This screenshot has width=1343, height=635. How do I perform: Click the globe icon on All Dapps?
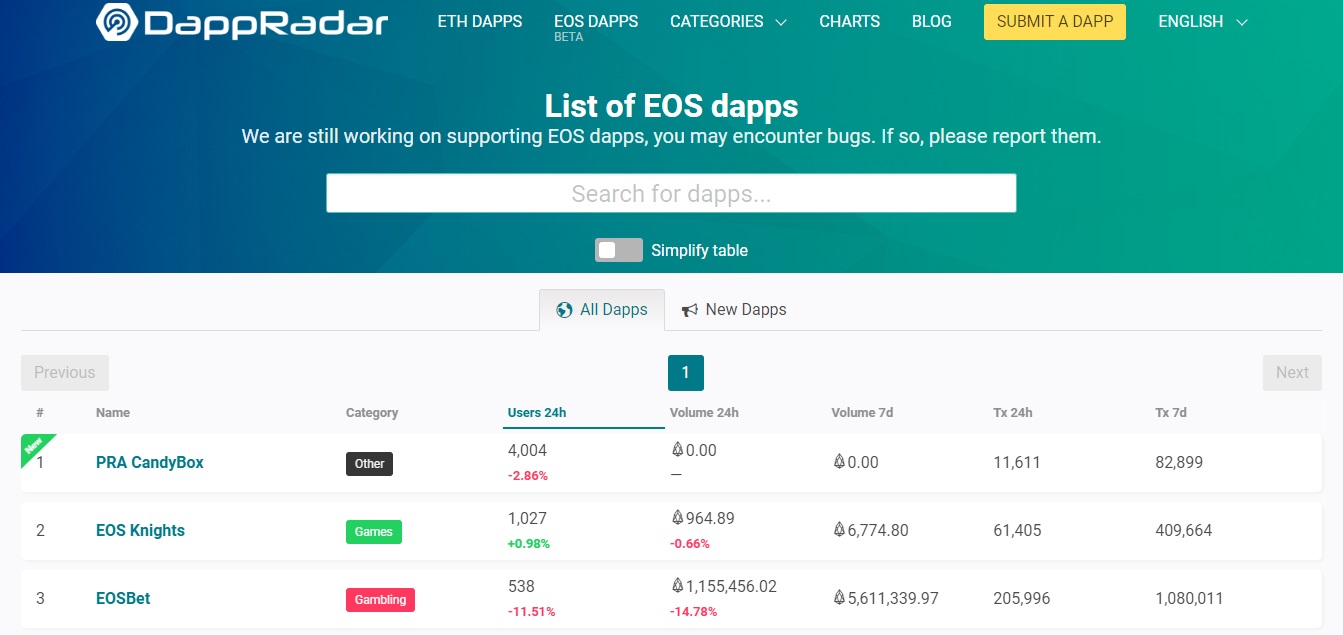pyautogui.click(x=565, y=310)
